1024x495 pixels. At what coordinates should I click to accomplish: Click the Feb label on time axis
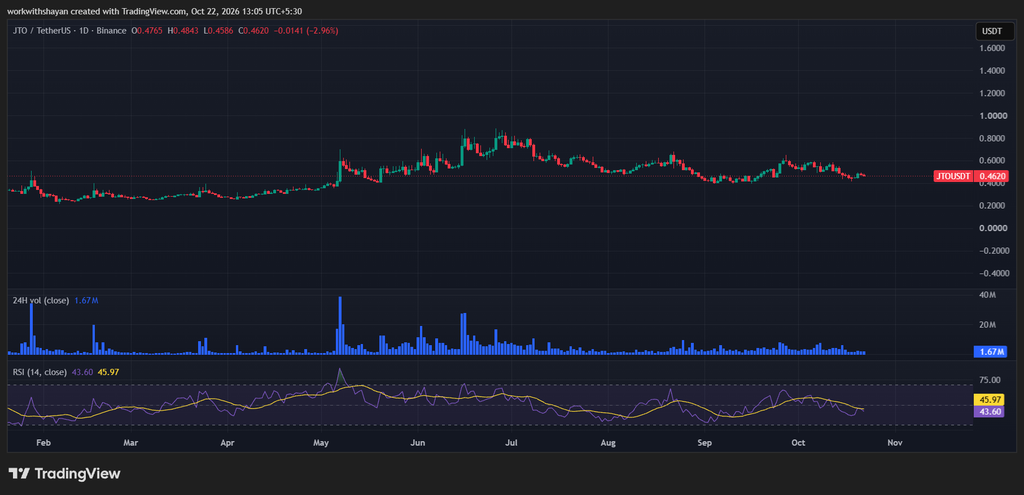(43, 442)
